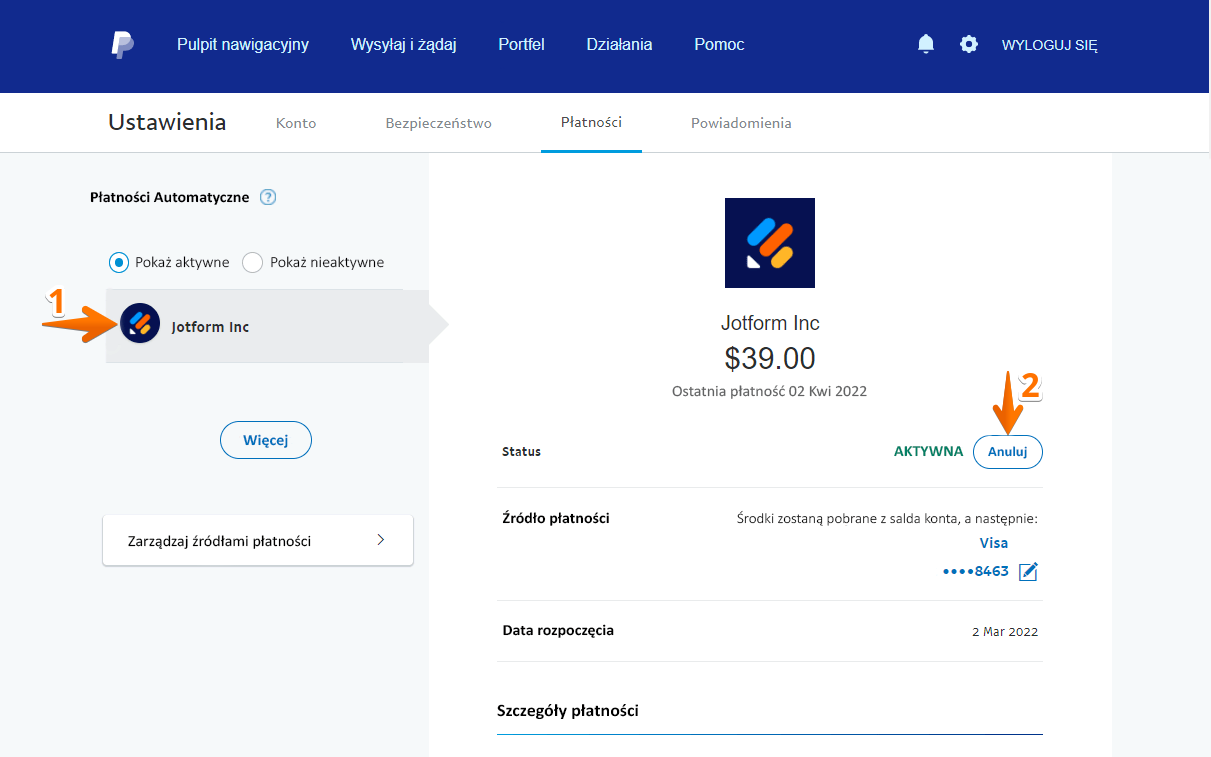
Task: Open the settings gear icon
Action: tap(969, 44)
